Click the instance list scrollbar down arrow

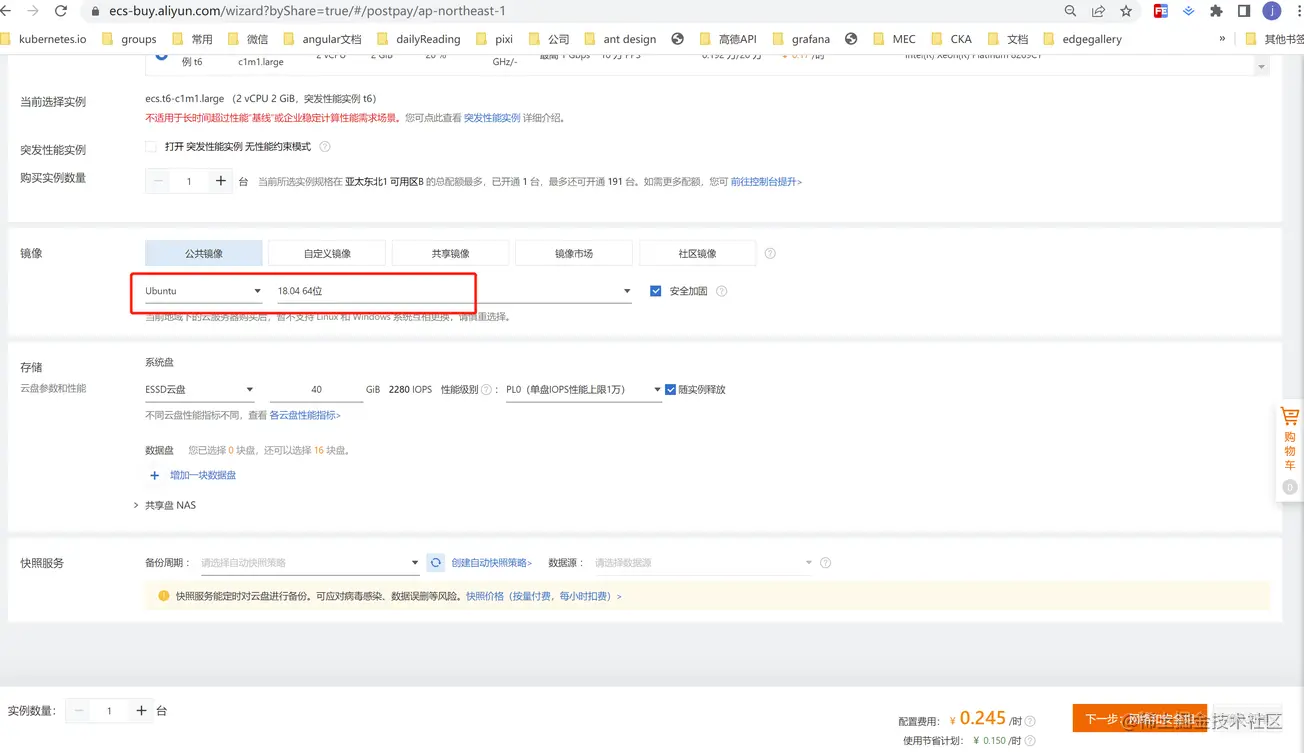pyautogui.click(x=1262, y=67)
